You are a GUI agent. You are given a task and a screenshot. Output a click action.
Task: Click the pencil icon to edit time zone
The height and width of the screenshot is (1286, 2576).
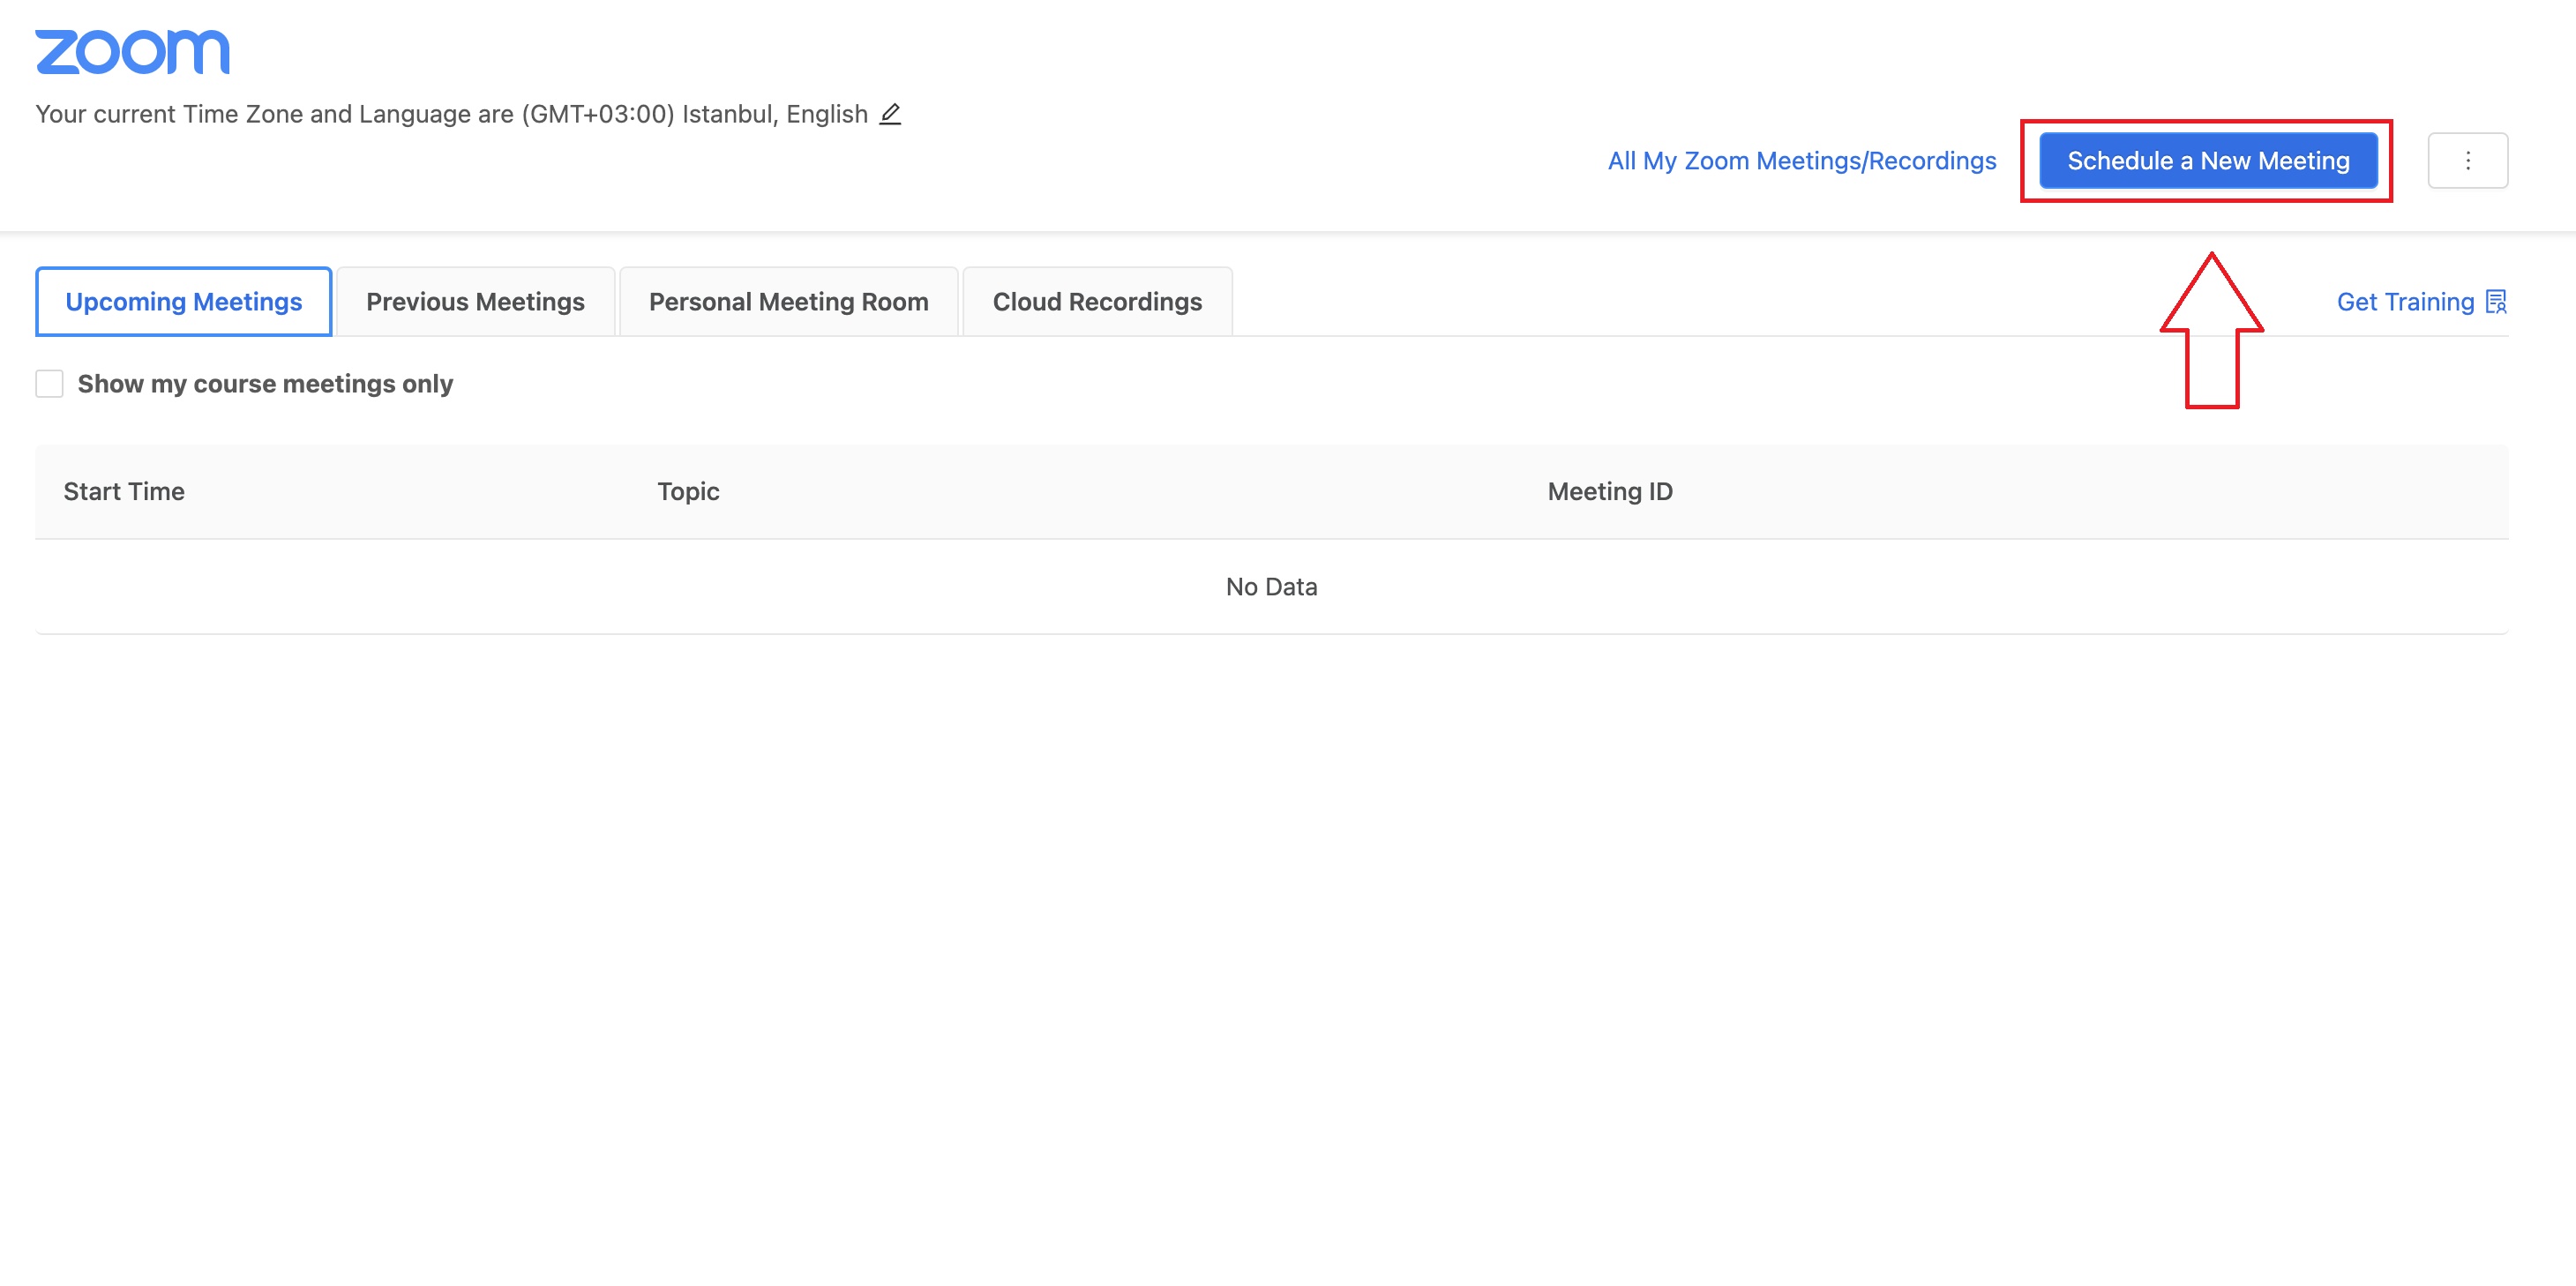890,114
